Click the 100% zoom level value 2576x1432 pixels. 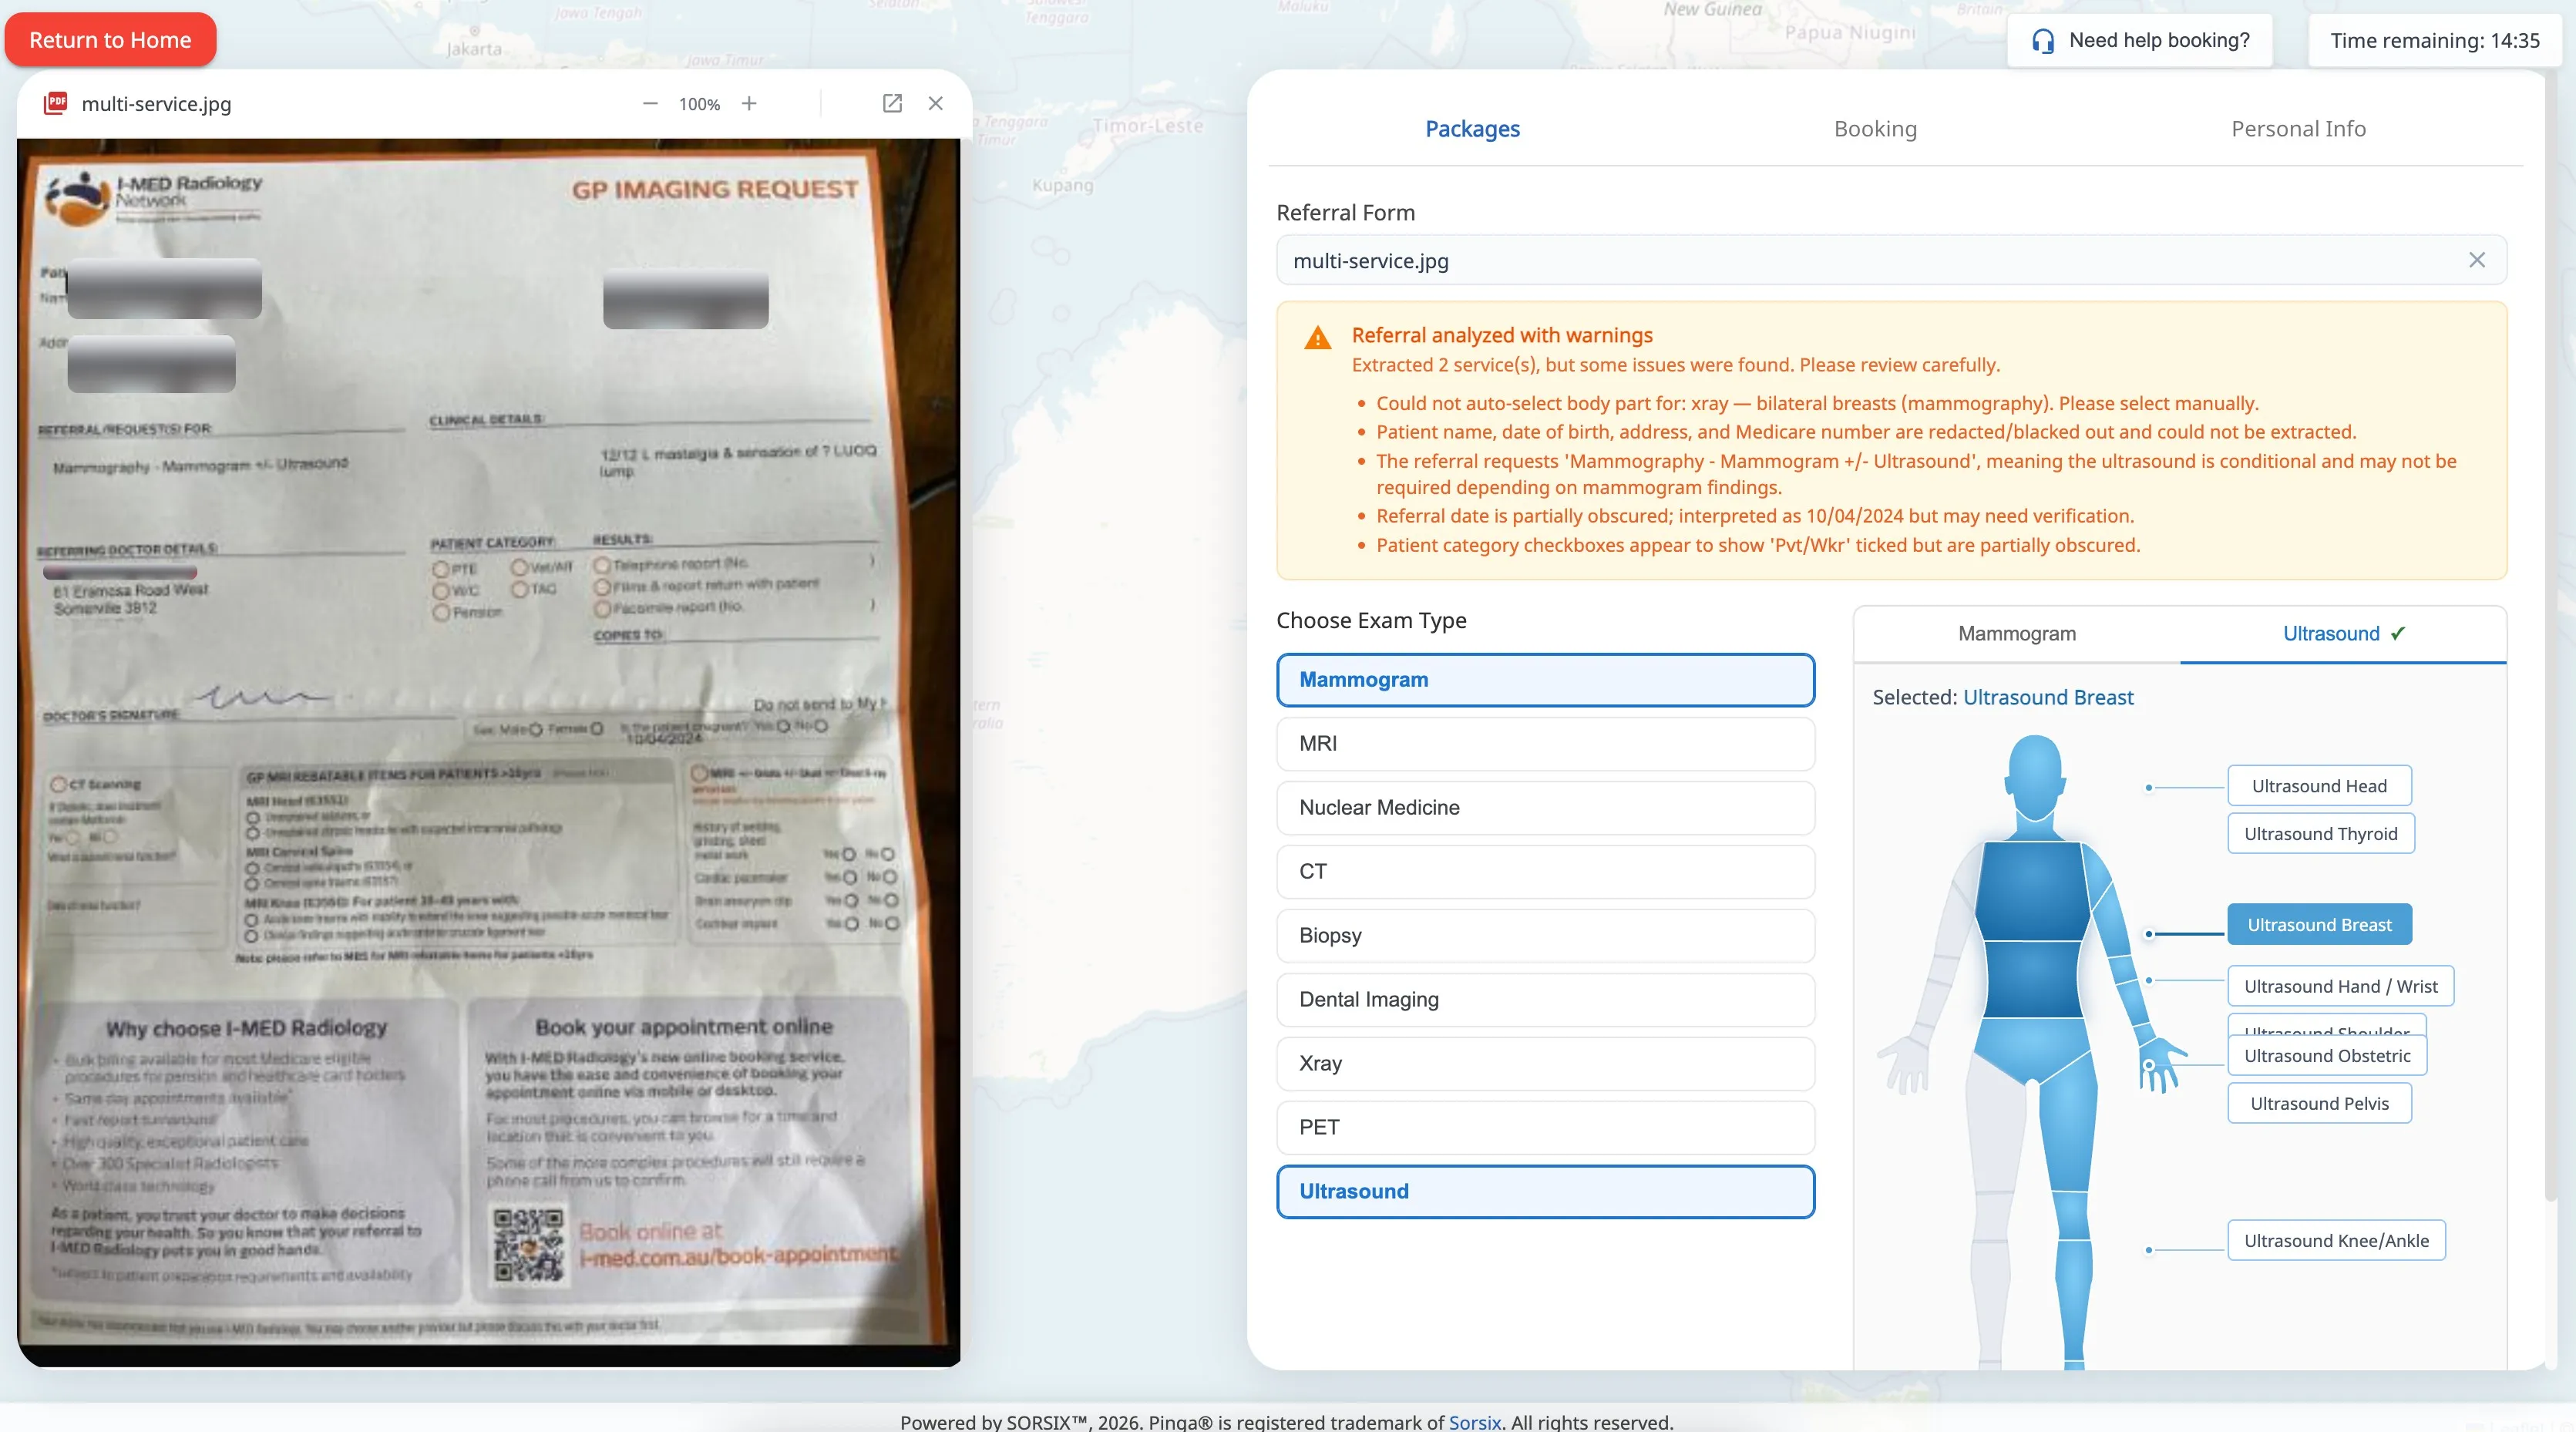coord(699,104)
